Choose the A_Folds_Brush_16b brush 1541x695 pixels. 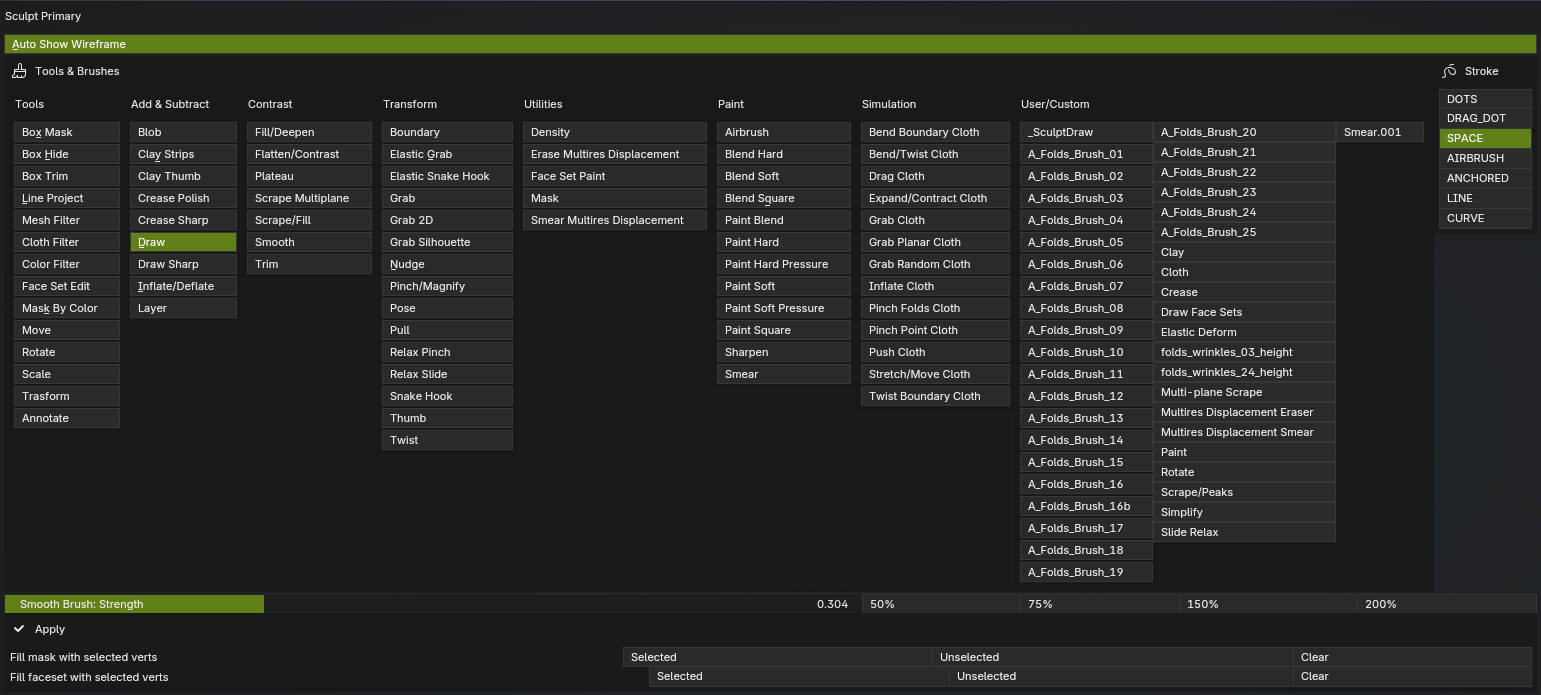coord(1087,506)
